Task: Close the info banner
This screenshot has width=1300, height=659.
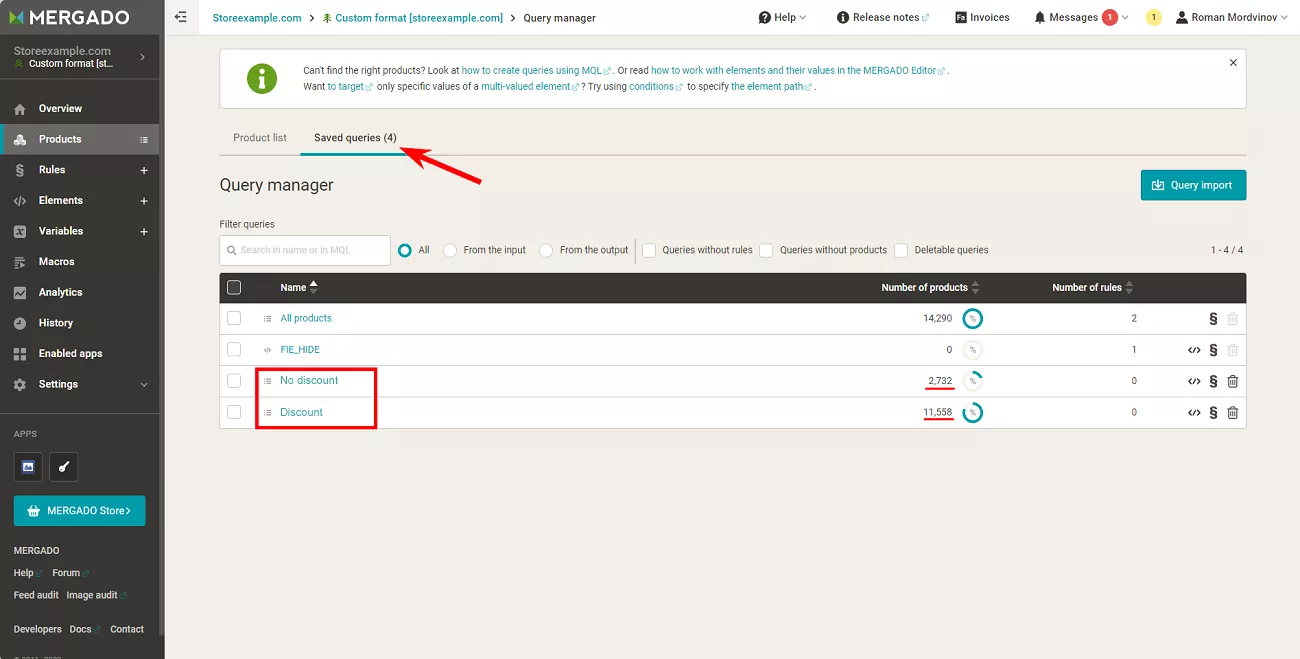Action: coord(1233,62)
